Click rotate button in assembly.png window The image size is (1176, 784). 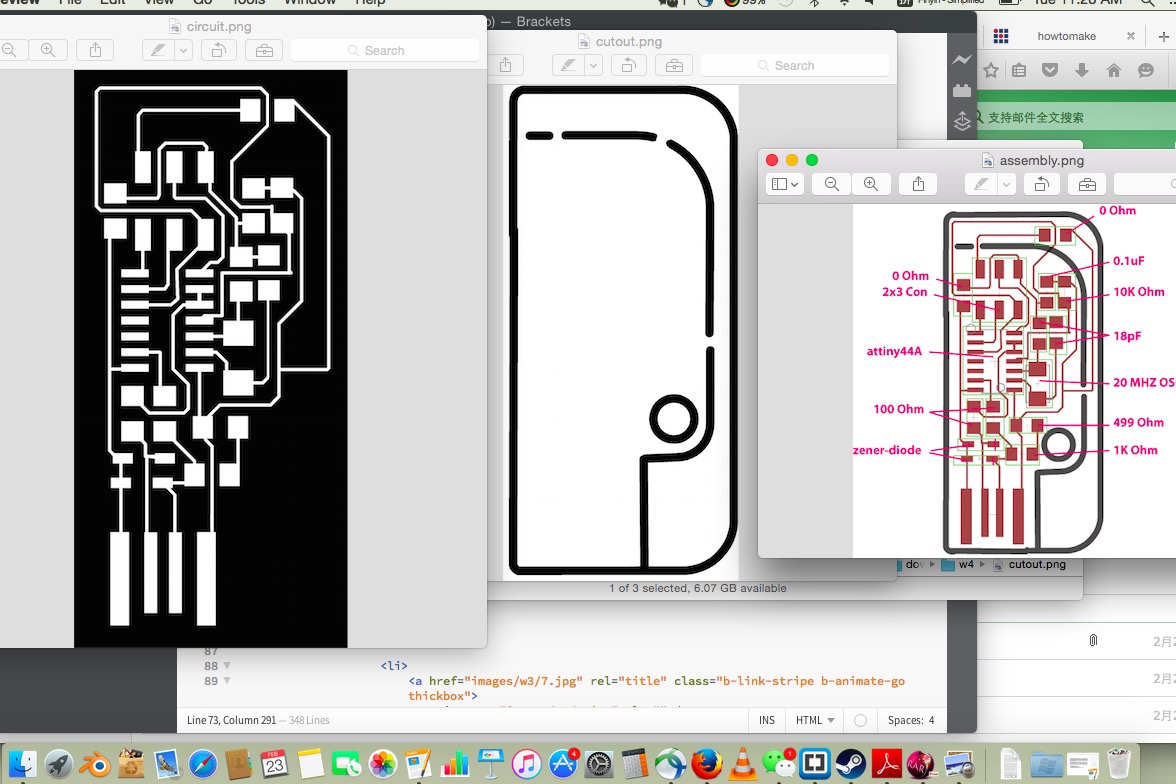1042,184
